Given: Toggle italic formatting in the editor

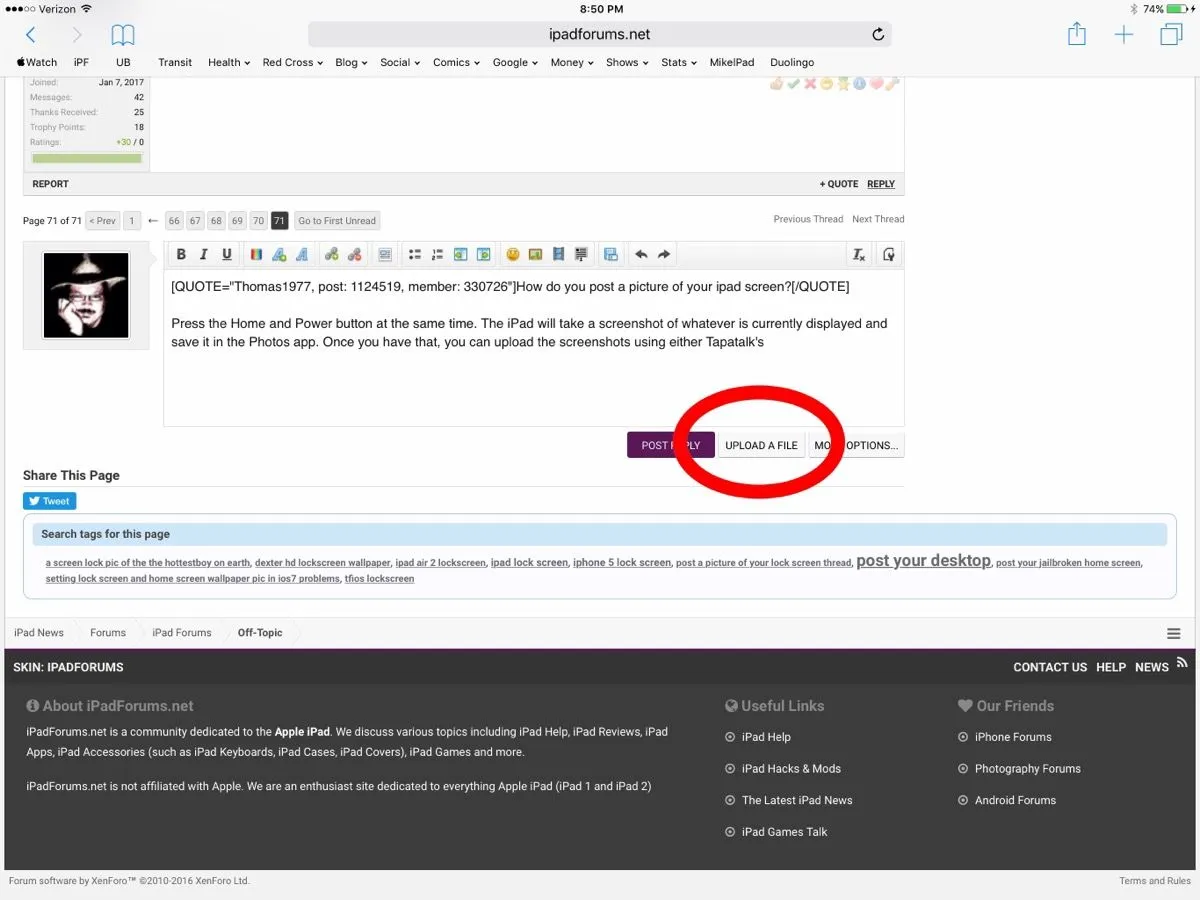Looking at the screenshot, I should click(x=204, y=255).
